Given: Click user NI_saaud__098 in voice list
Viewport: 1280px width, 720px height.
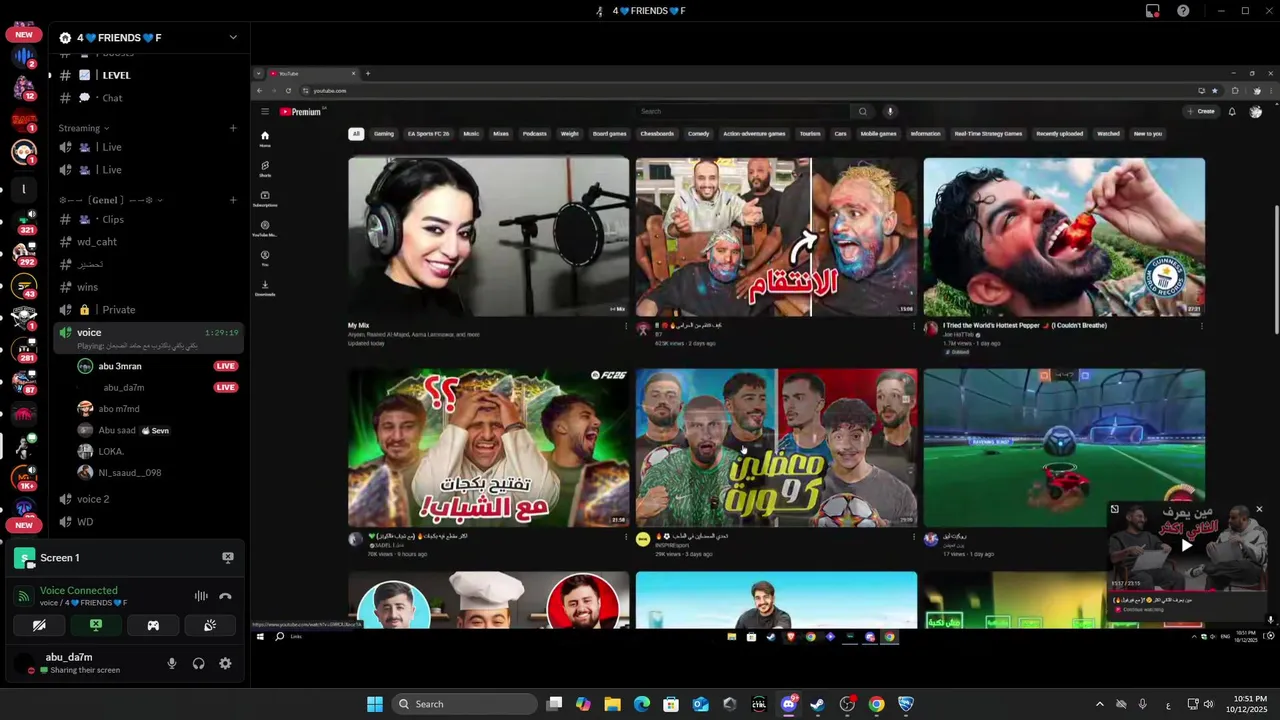Looking at the screenshot, I should (x=130, y=473).
